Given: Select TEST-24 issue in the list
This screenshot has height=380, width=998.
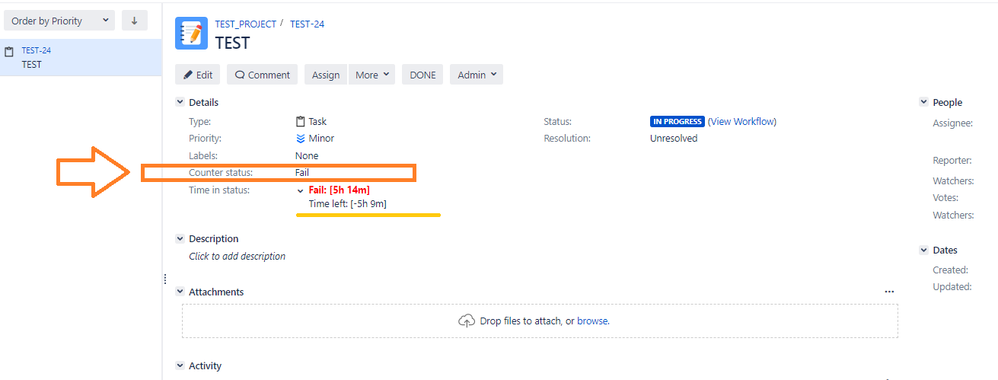Looking at the screenshot, I should [81, 57].
